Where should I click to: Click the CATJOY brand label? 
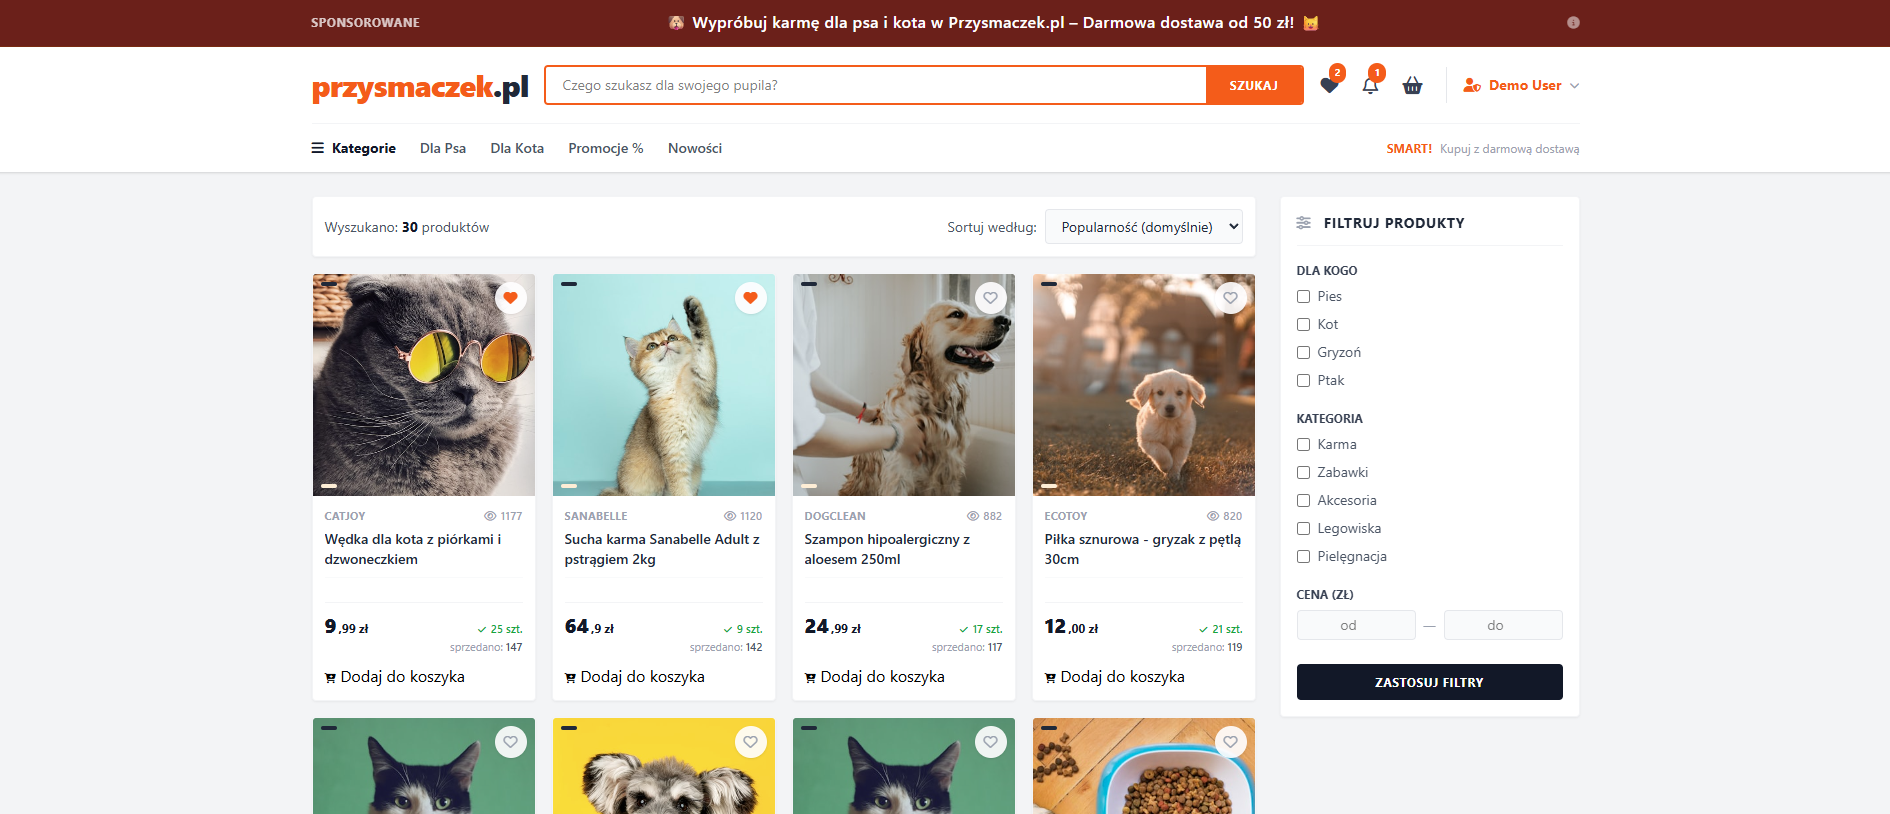tap(345, 516)
